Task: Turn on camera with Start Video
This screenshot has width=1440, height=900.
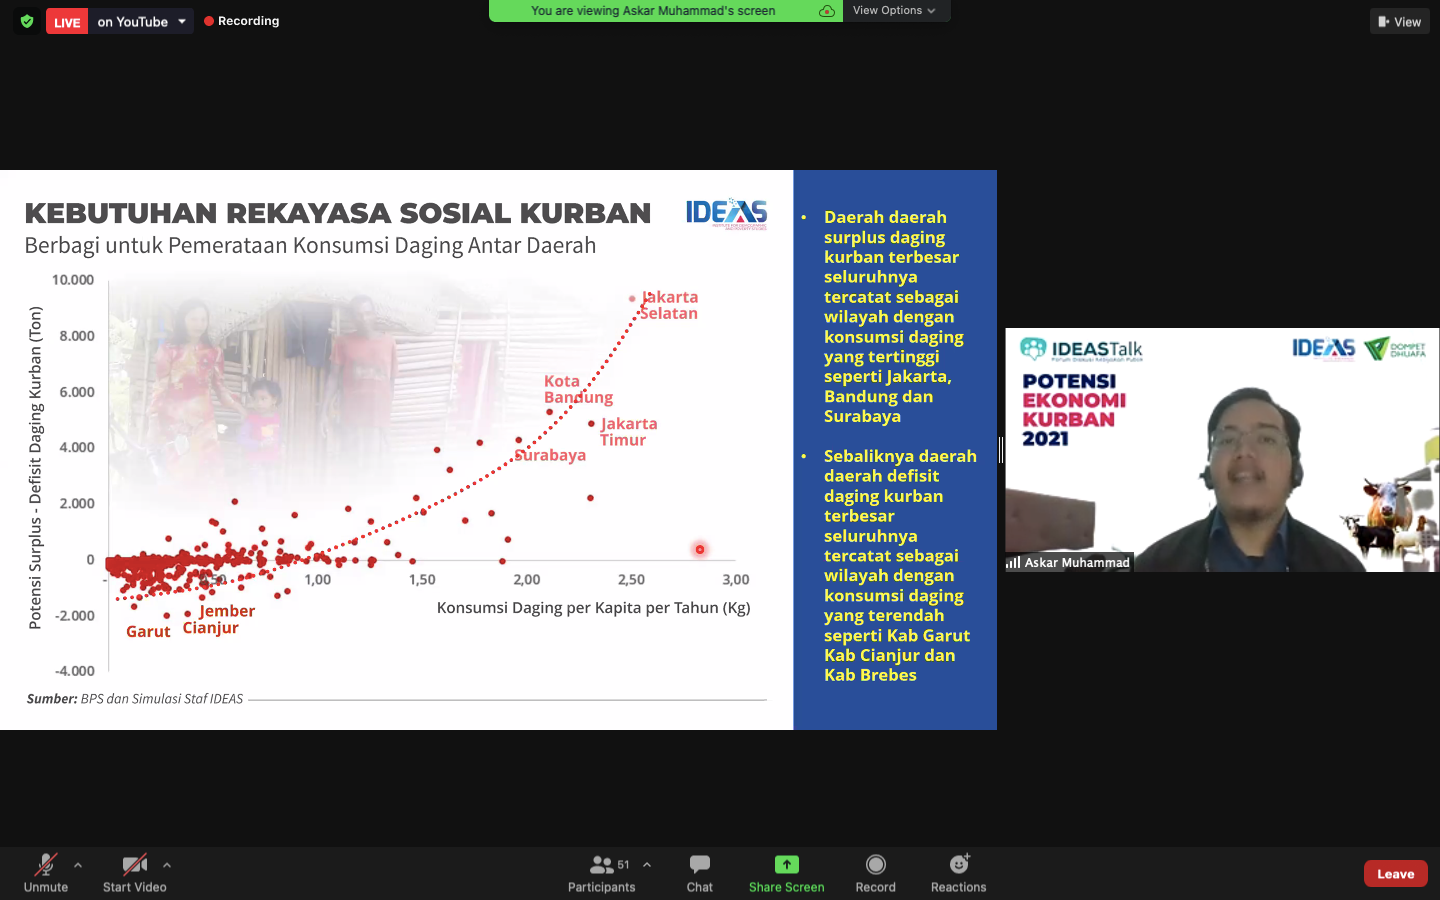Action: click(134, 865)
